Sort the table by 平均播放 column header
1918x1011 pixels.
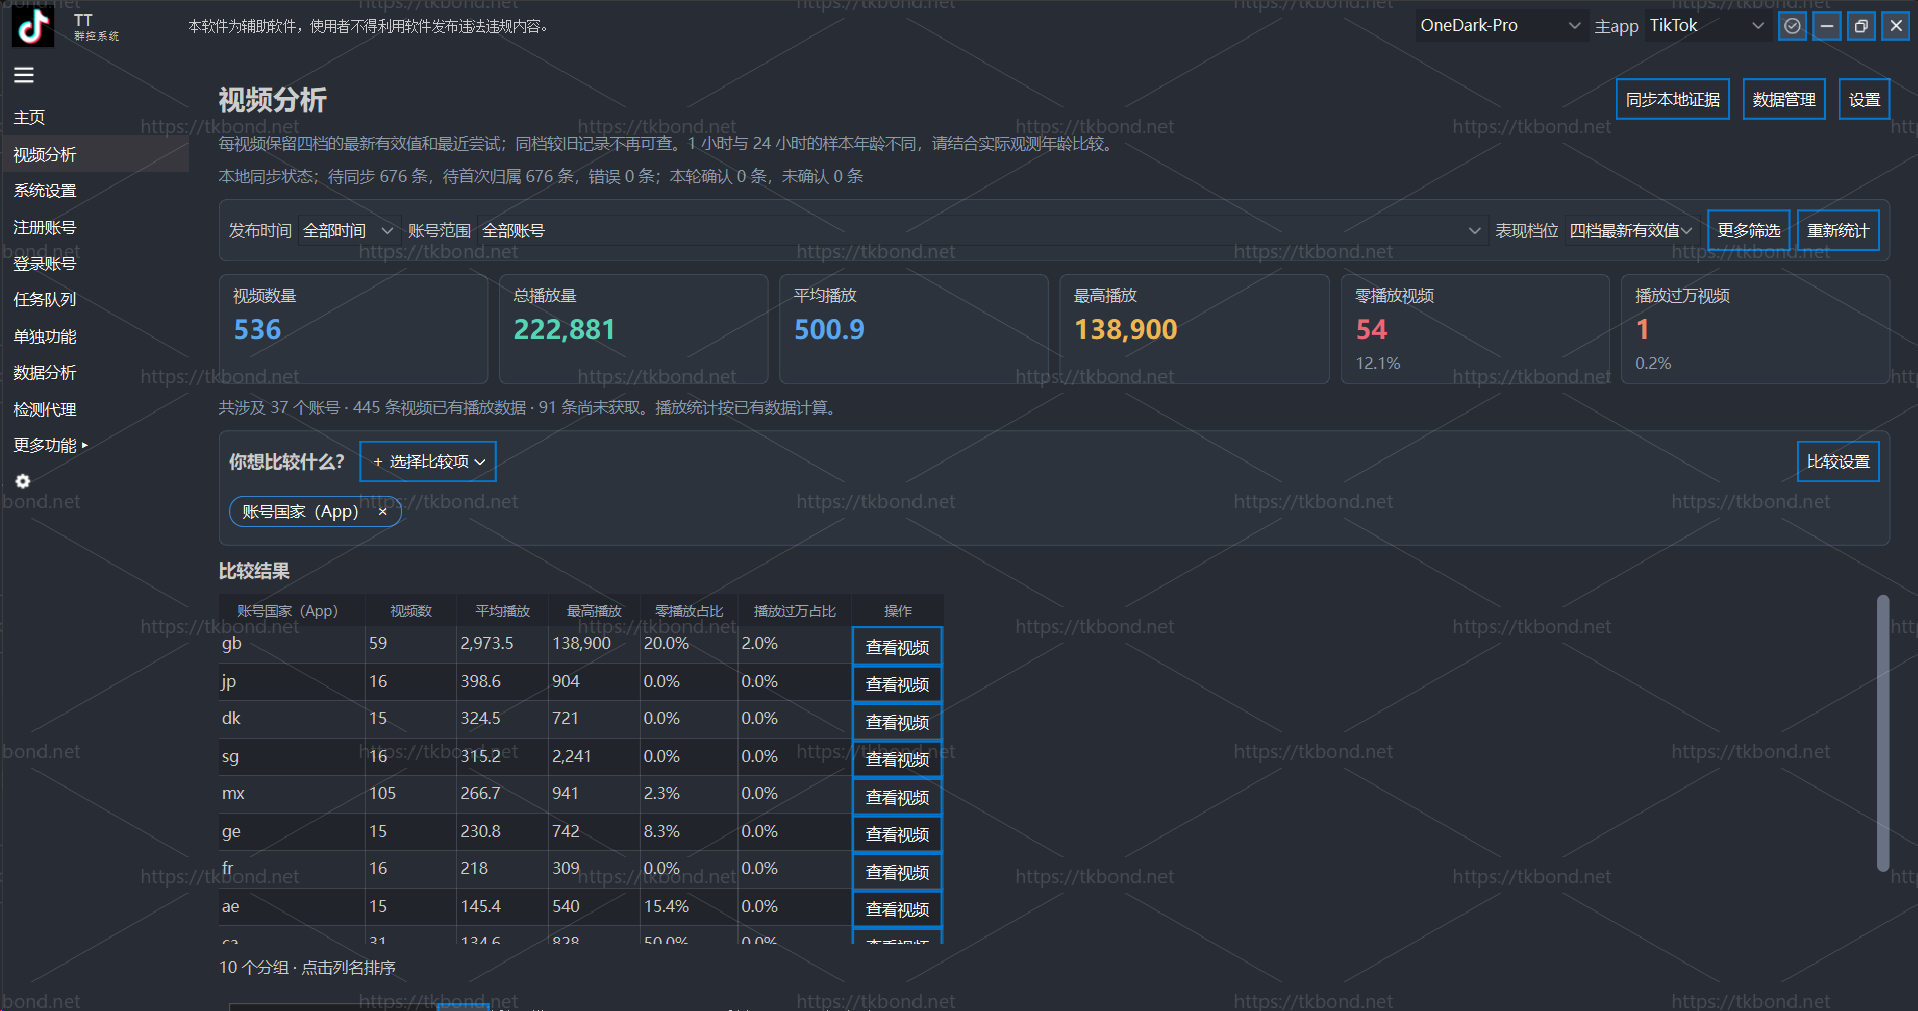pos(503,611)
